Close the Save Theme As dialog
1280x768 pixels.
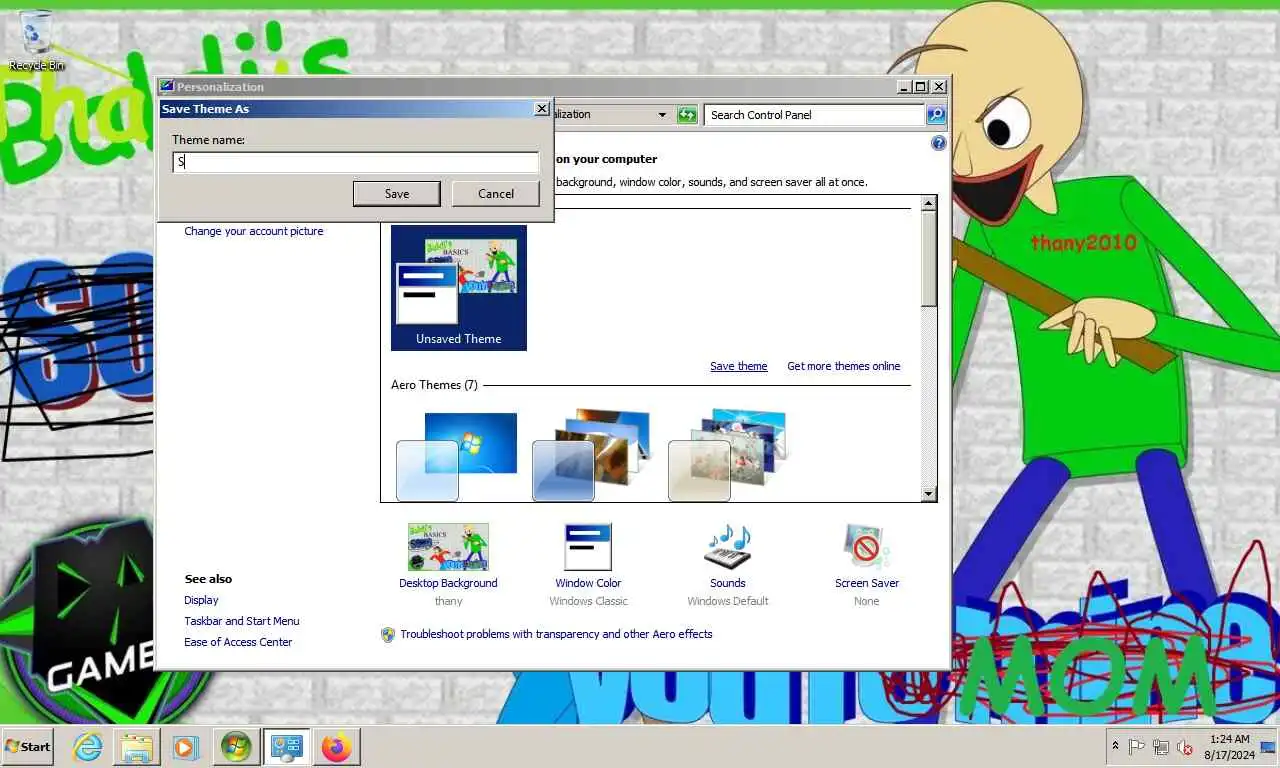pyautogui.click(x=542, y=108)
